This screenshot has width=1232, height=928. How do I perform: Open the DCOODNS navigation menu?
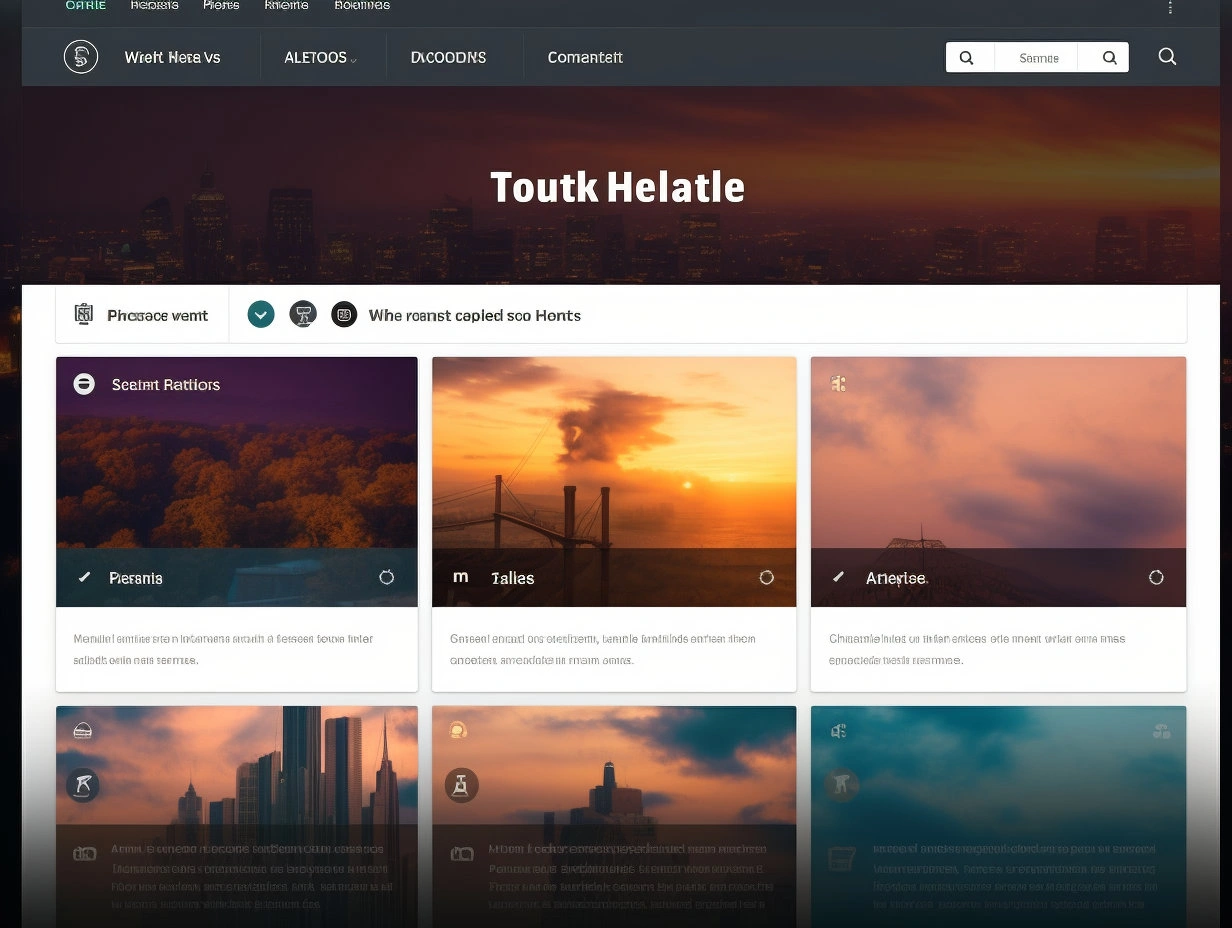point(448,58)
